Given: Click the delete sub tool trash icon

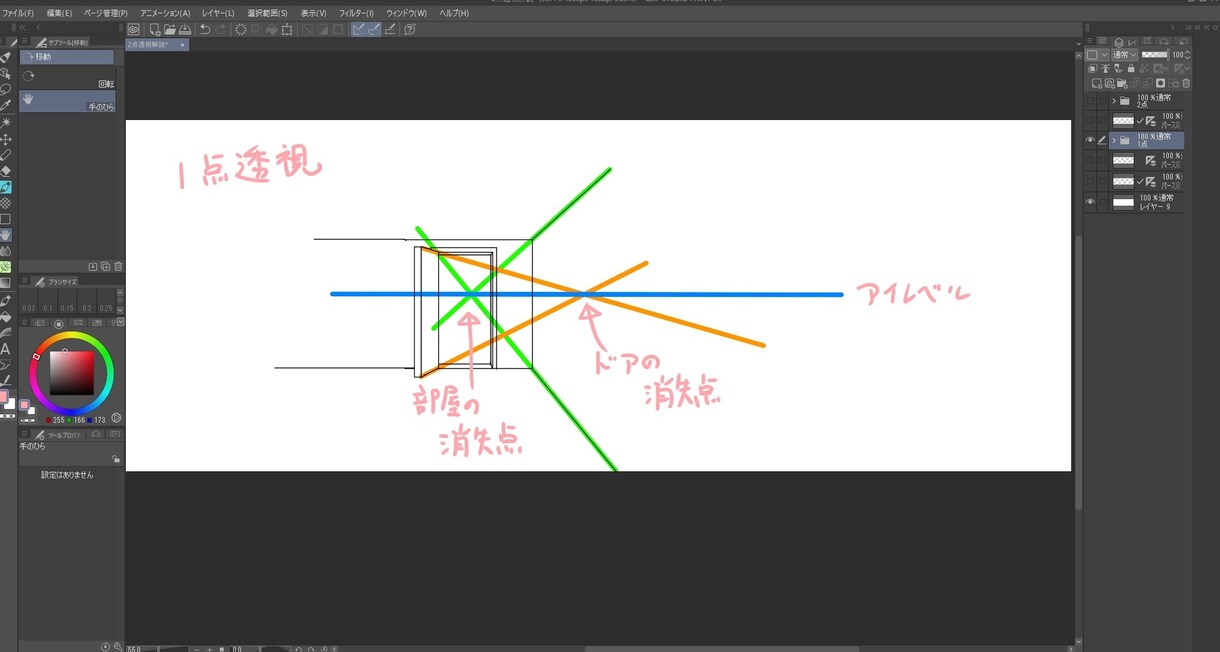Looking at the screenshot, I should click(118, 266).
